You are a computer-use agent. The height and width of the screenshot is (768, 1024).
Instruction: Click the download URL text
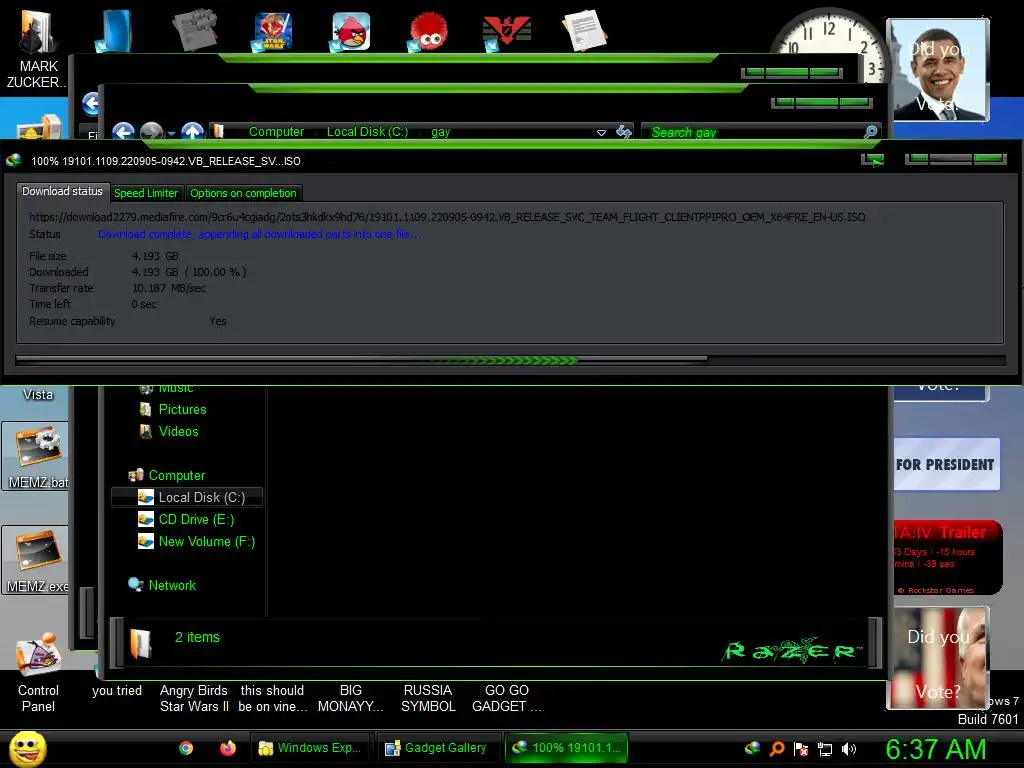tap(447, 217)
